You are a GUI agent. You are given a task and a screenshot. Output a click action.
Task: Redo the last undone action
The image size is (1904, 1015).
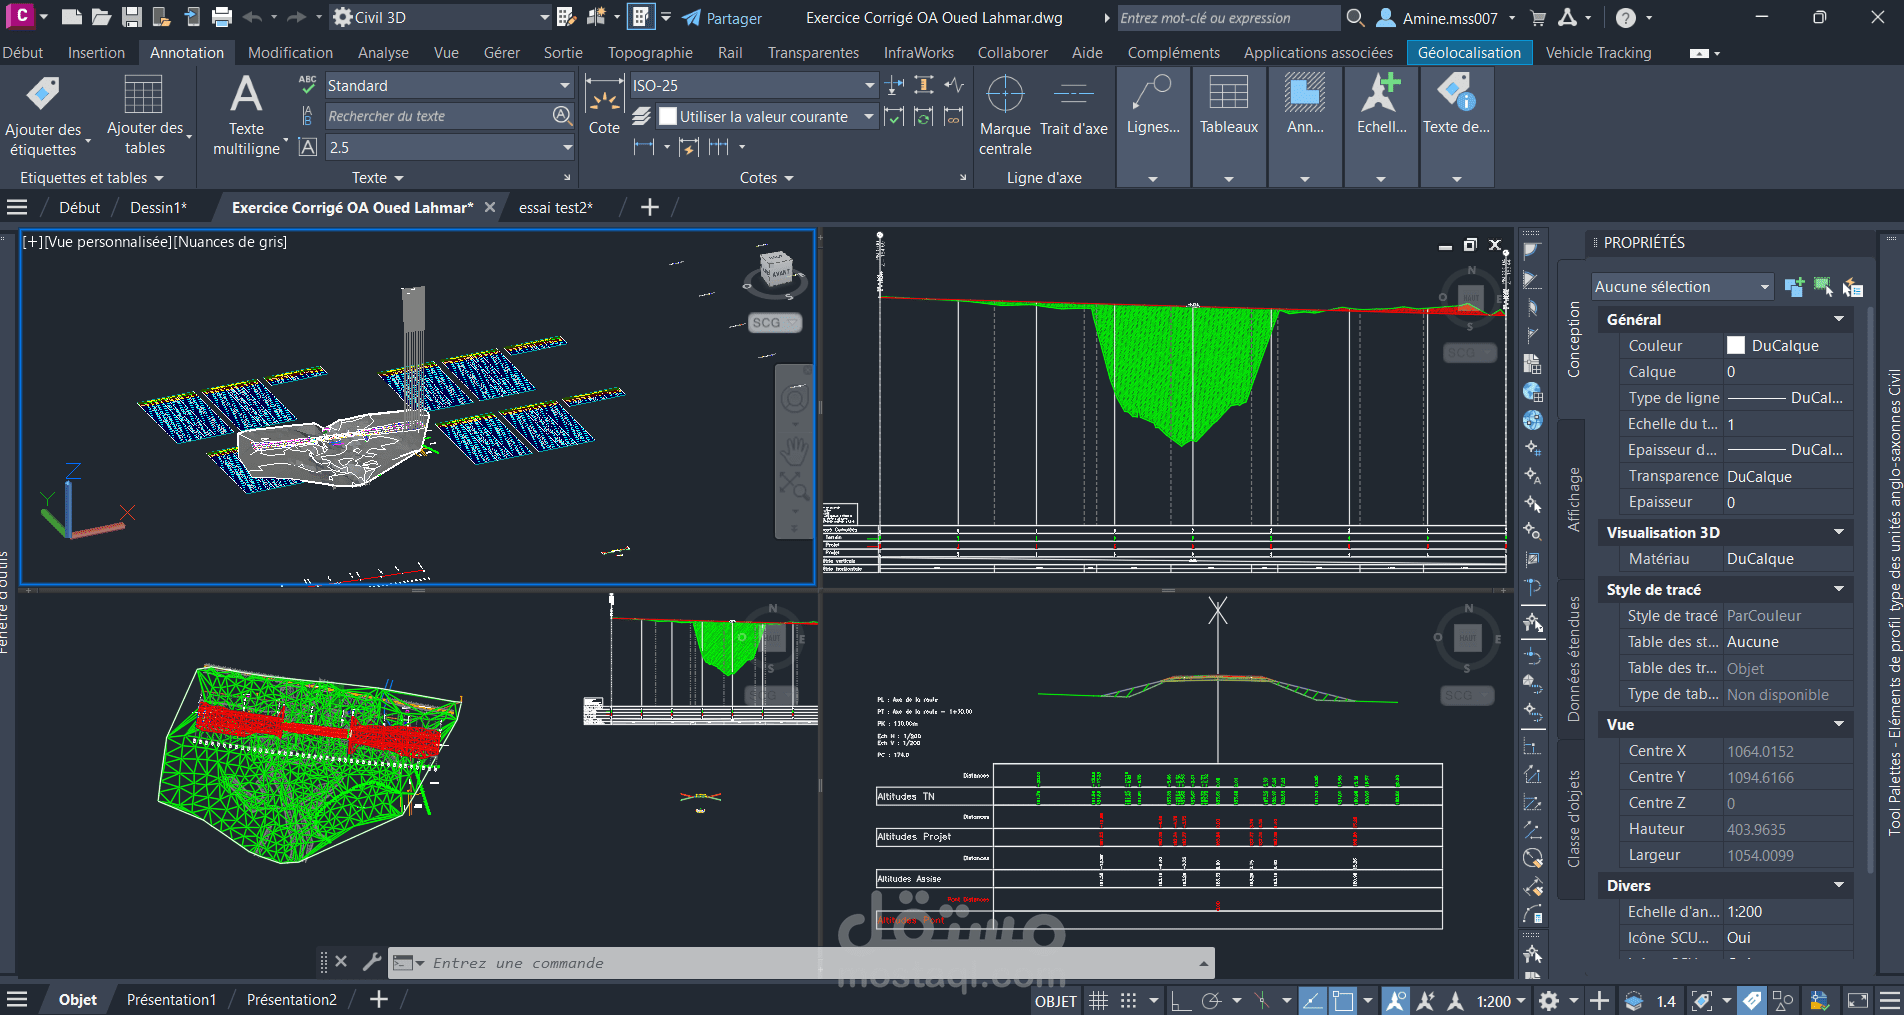click(296, 17)
